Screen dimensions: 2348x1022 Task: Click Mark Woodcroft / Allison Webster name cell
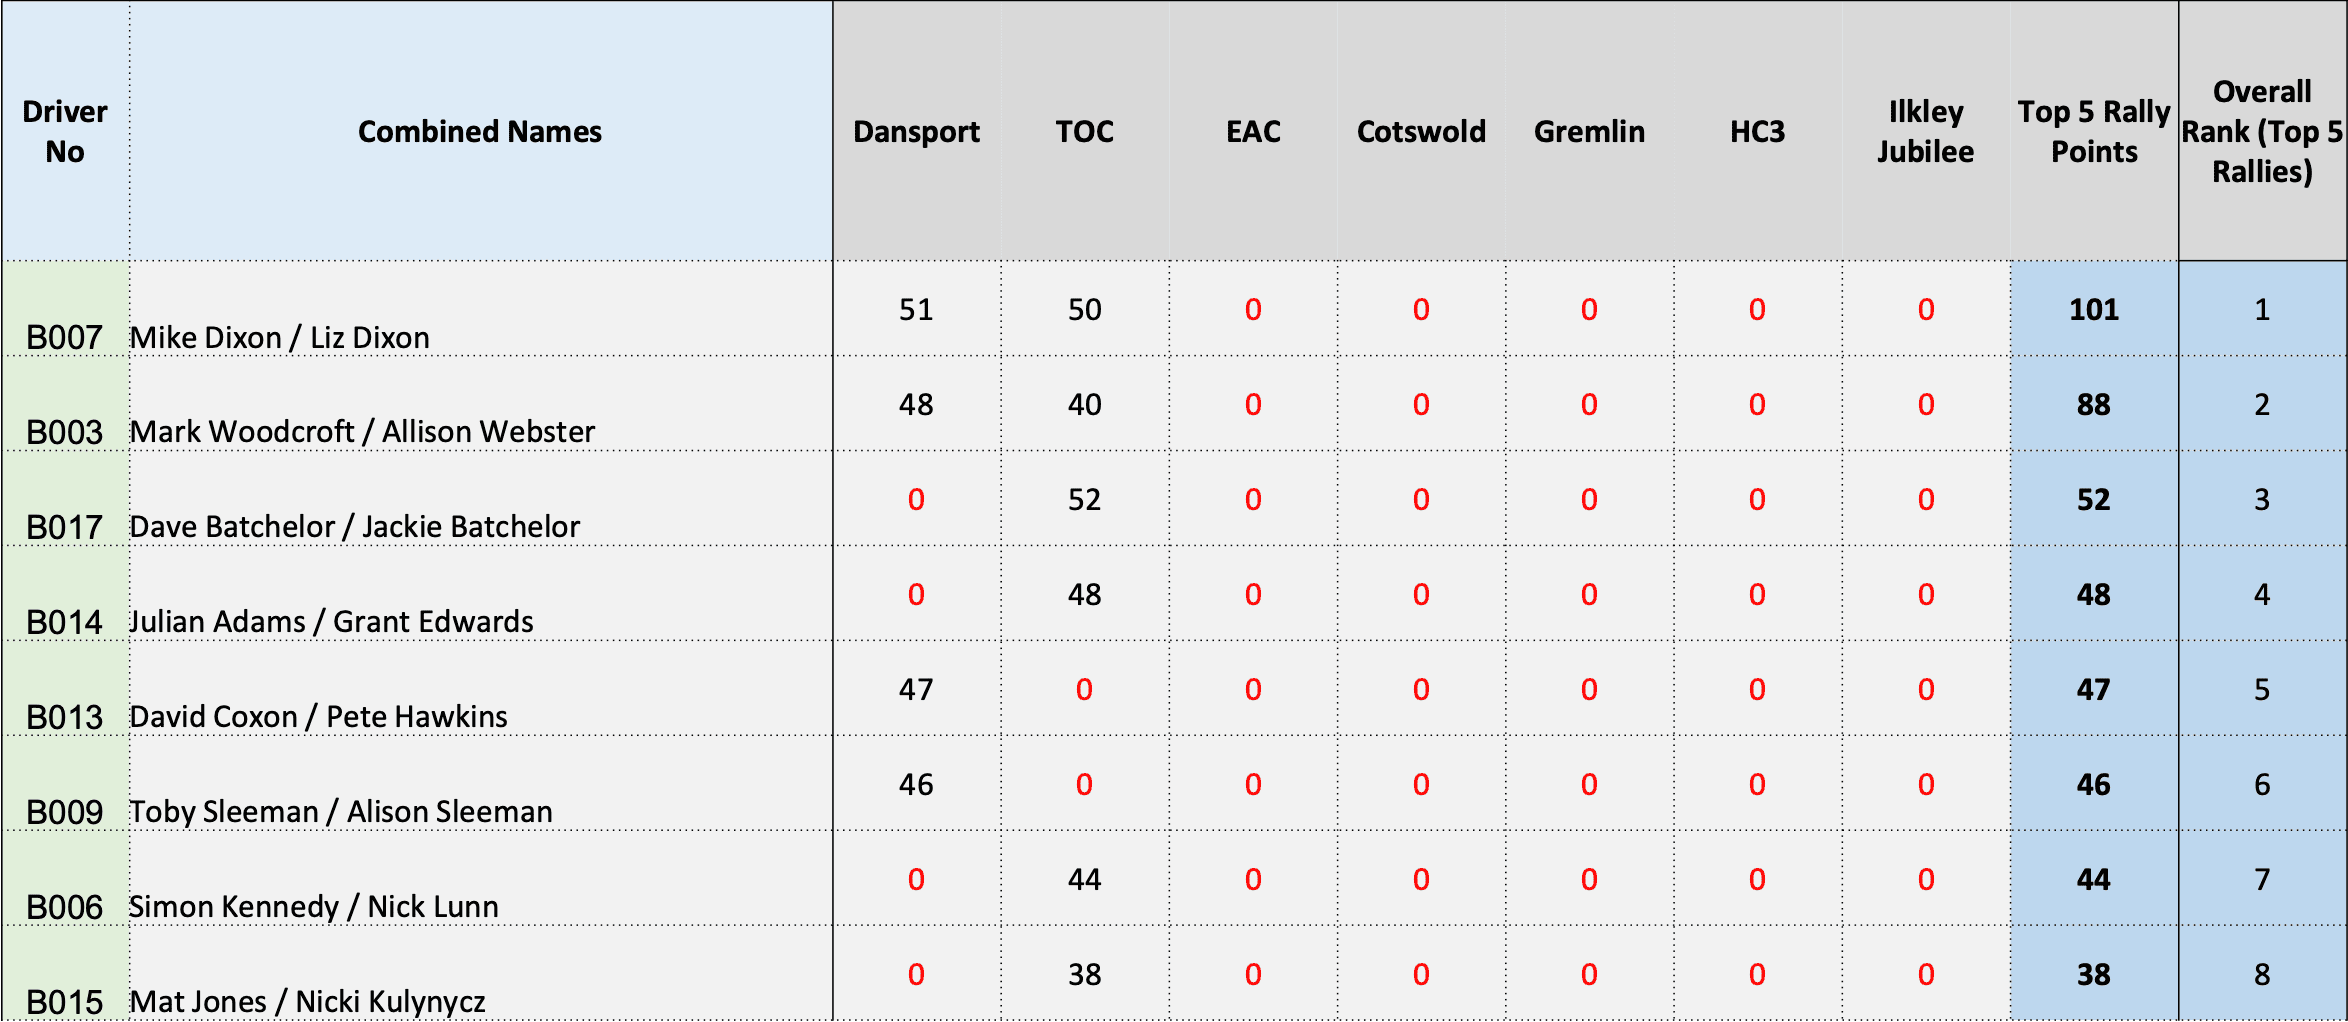(x=480, y=404)
